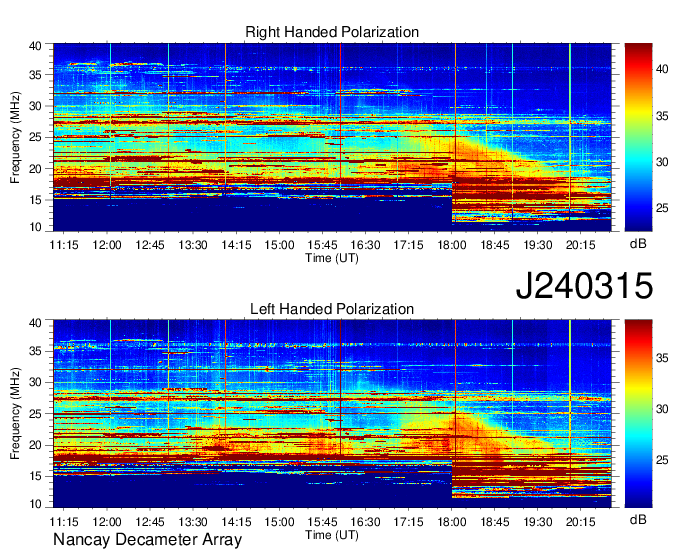Click the 12:45 tick label on bottom plot

click(150, 522)
